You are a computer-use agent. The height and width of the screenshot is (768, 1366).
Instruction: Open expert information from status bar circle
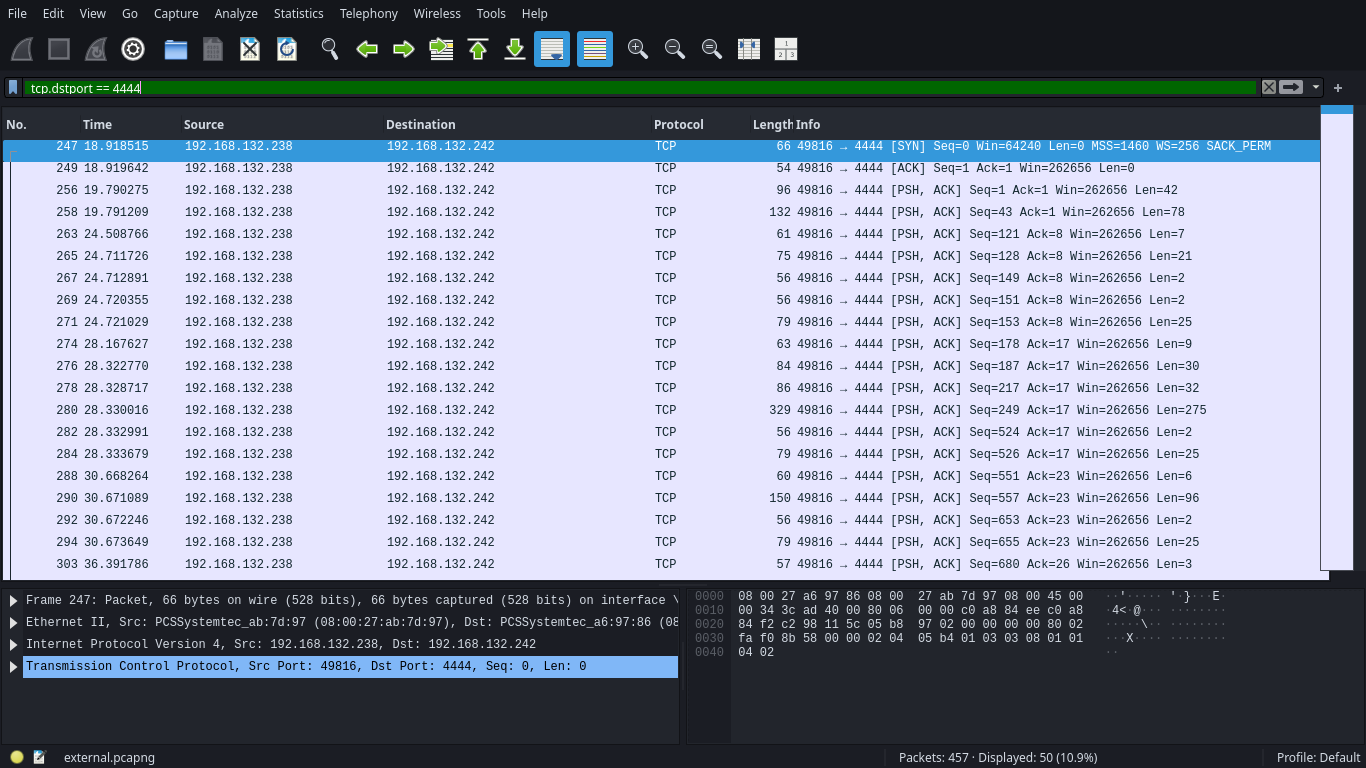[x=17, y=757]
